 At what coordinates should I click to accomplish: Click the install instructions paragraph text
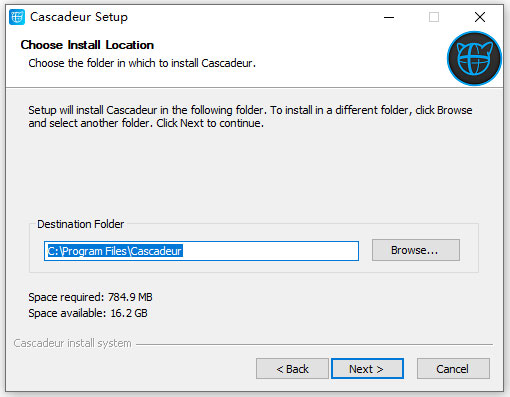tap(250, 117)
